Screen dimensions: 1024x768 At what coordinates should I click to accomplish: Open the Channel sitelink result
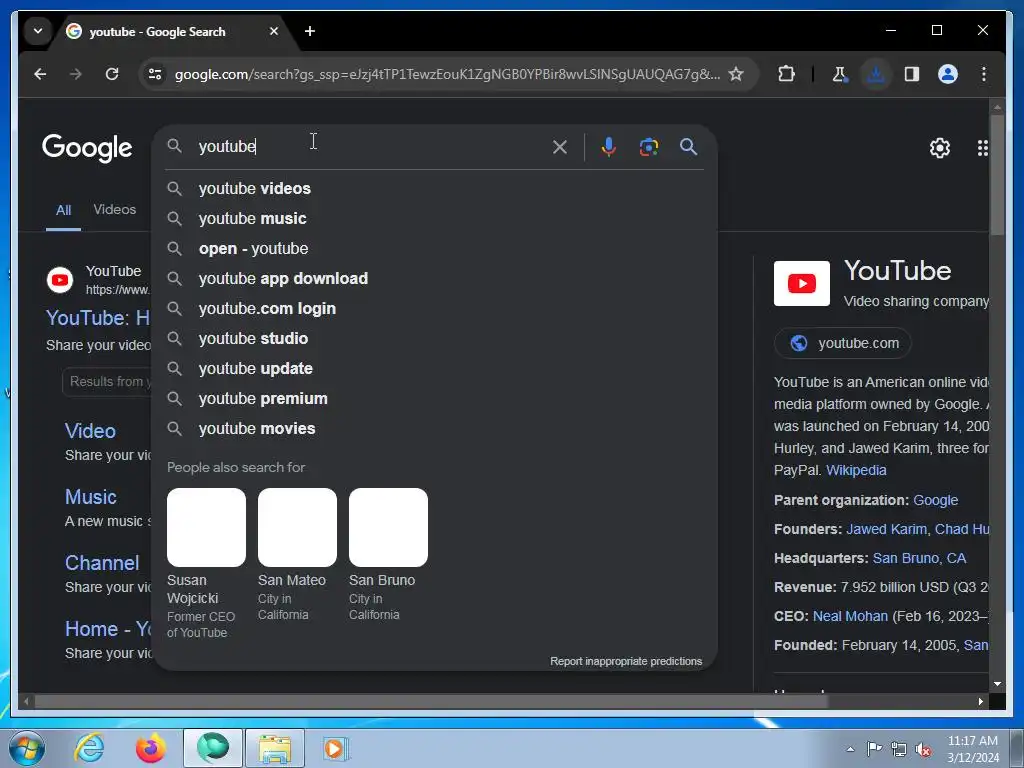(103, 563)
